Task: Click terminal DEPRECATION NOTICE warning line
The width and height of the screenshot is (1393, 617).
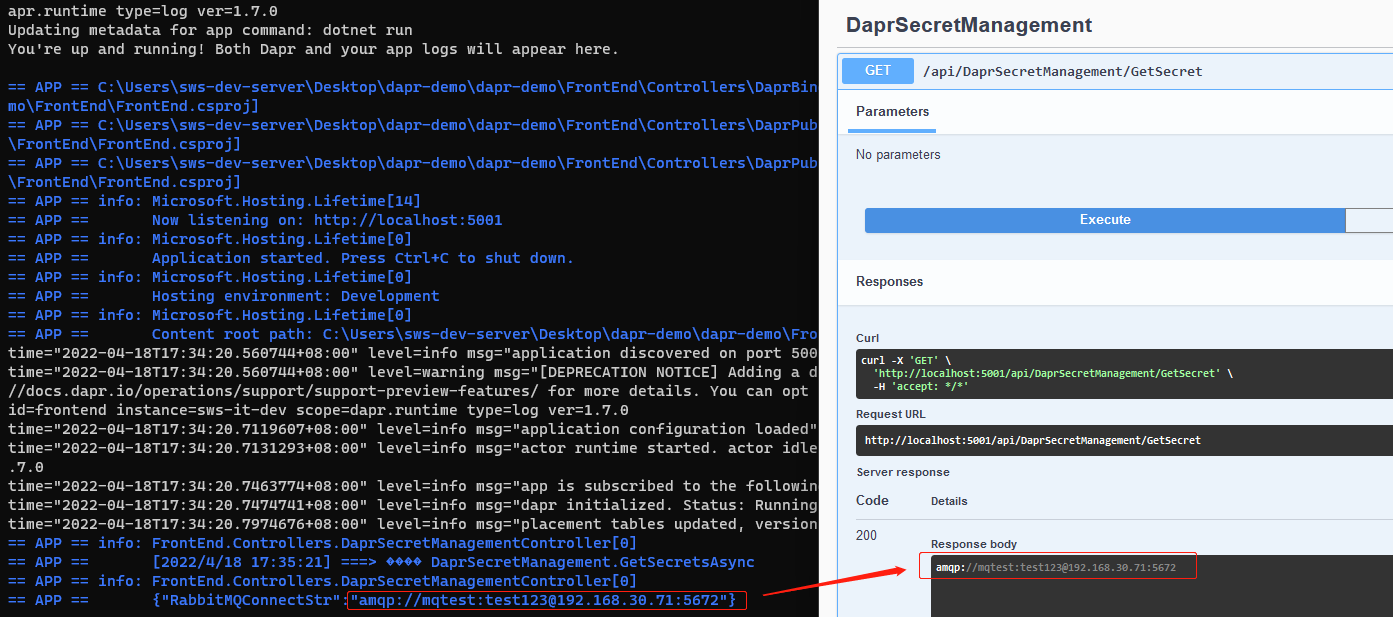Action: point(413,372)
